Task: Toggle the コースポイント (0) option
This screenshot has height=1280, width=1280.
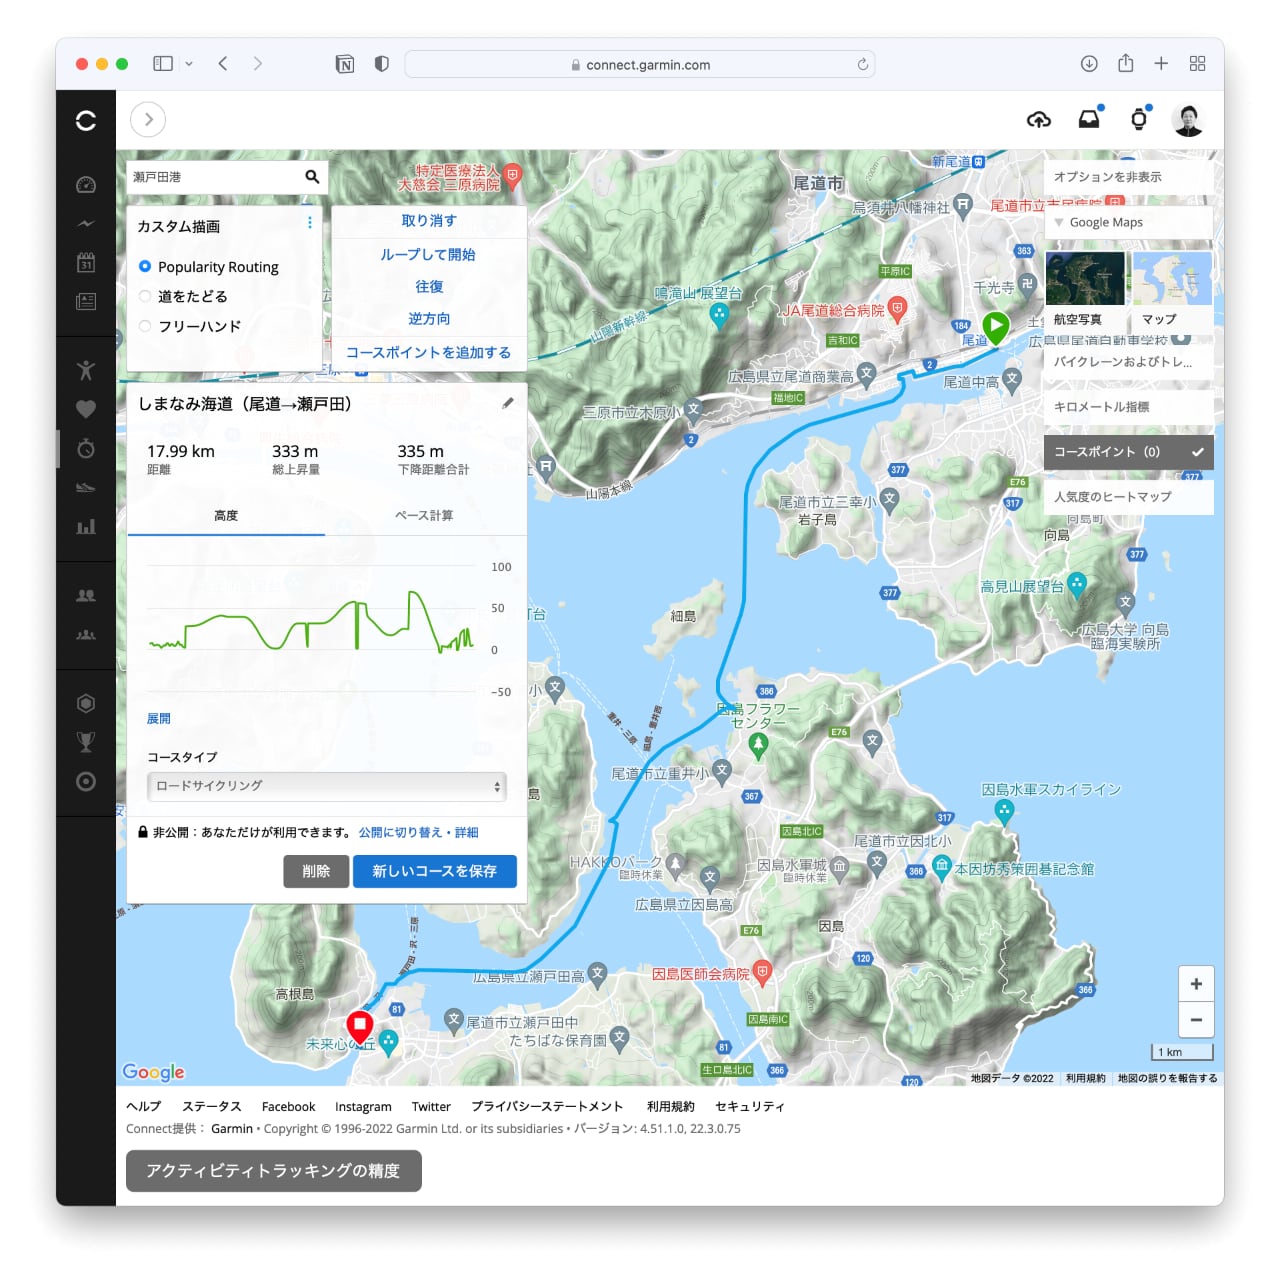Action: pyautogui.click(x=1128, y=452)
